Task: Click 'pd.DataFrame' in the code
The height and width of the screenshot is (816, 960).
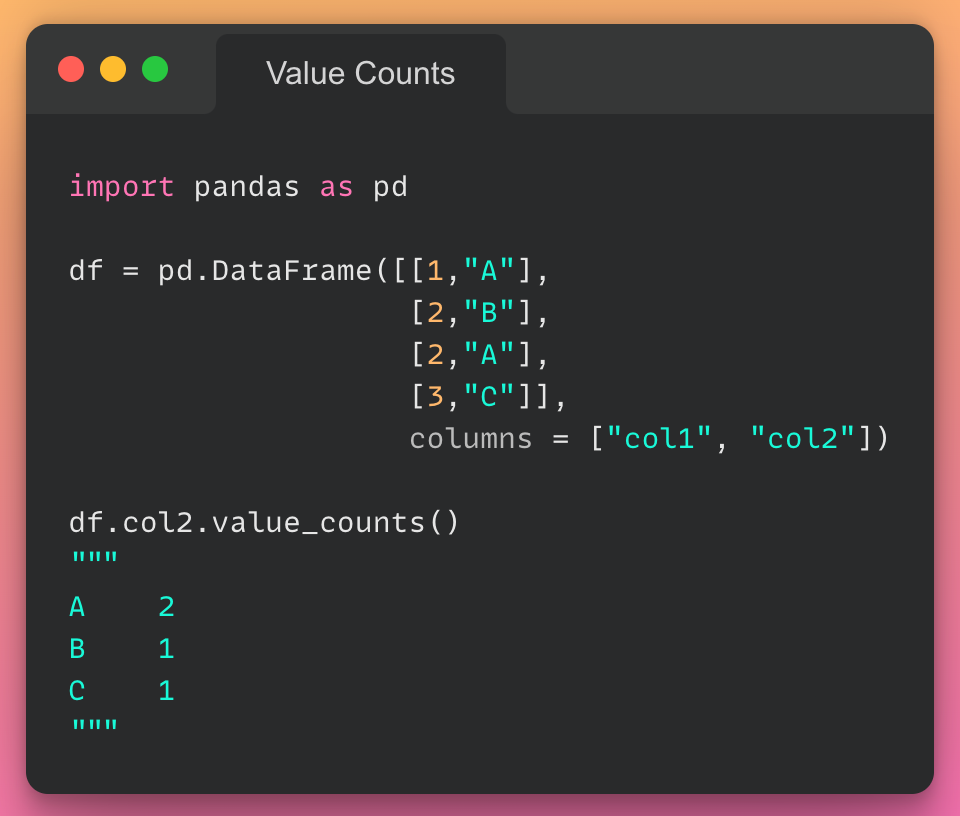Action: (264, 271)
